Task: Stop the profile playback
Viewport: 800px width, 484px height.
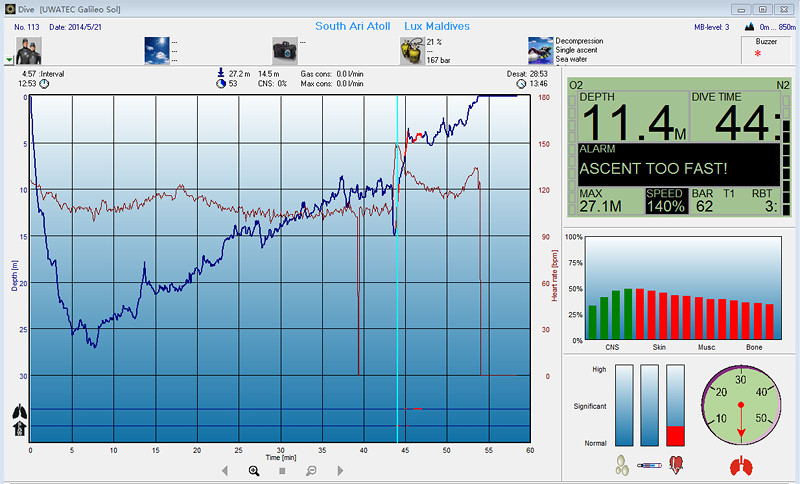Action: 282,471
